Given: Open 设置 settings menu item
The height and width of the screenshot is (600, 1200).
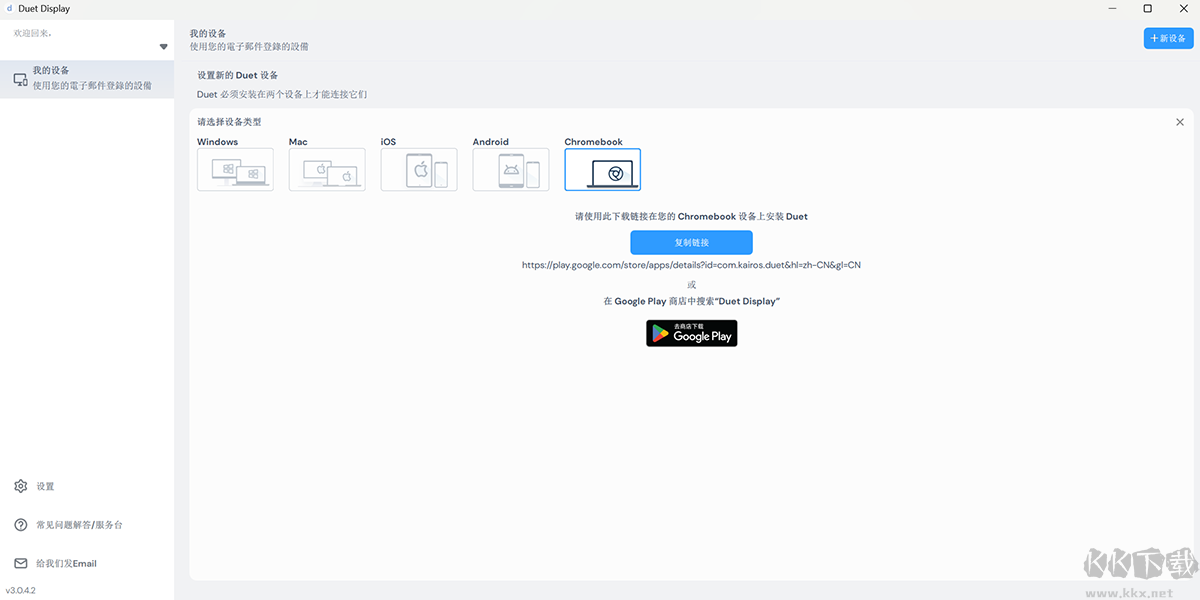Looking at the screenshot, I should click(x=45, y=486).
